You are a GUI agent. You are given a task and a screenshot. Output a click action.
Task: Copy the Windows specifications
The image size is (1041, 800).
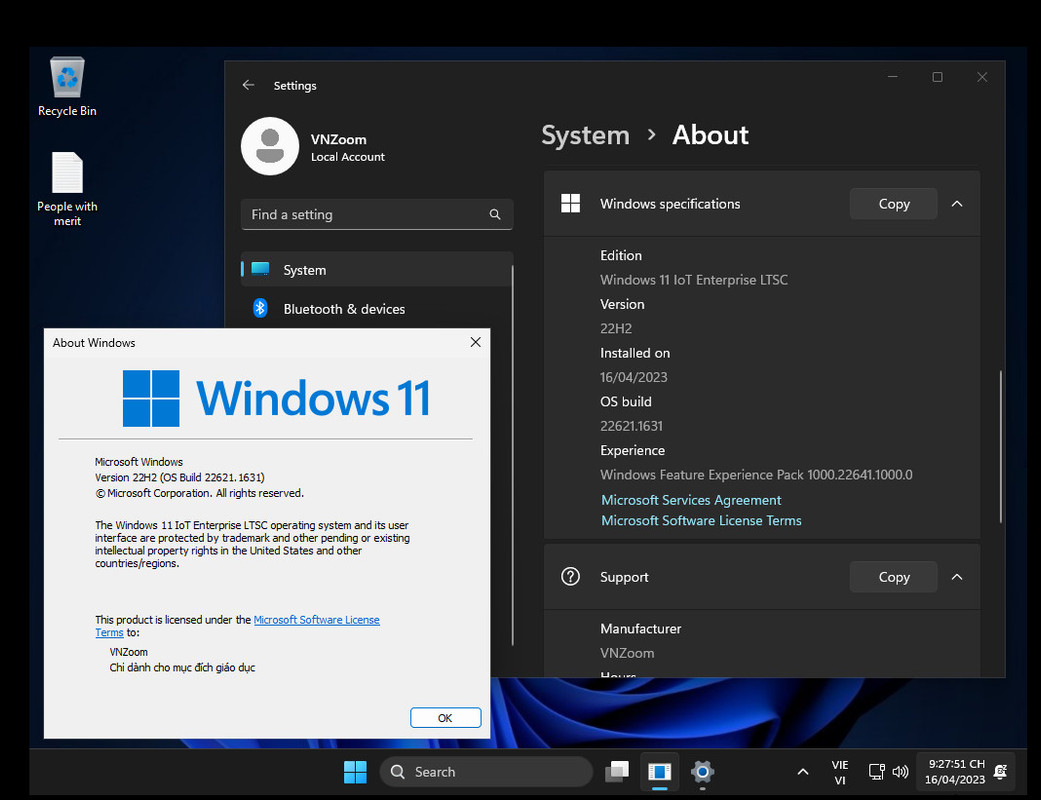pyautogui.click(x=893, y=204)
